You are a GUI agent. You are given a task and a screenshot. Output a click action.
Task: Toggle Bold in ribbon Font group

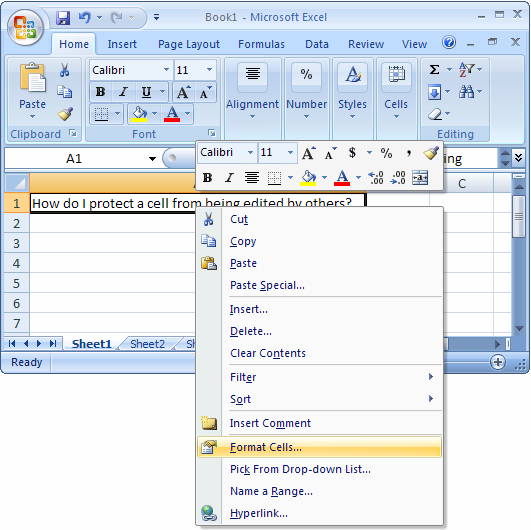pyautogui.click(x=101, y=92)
